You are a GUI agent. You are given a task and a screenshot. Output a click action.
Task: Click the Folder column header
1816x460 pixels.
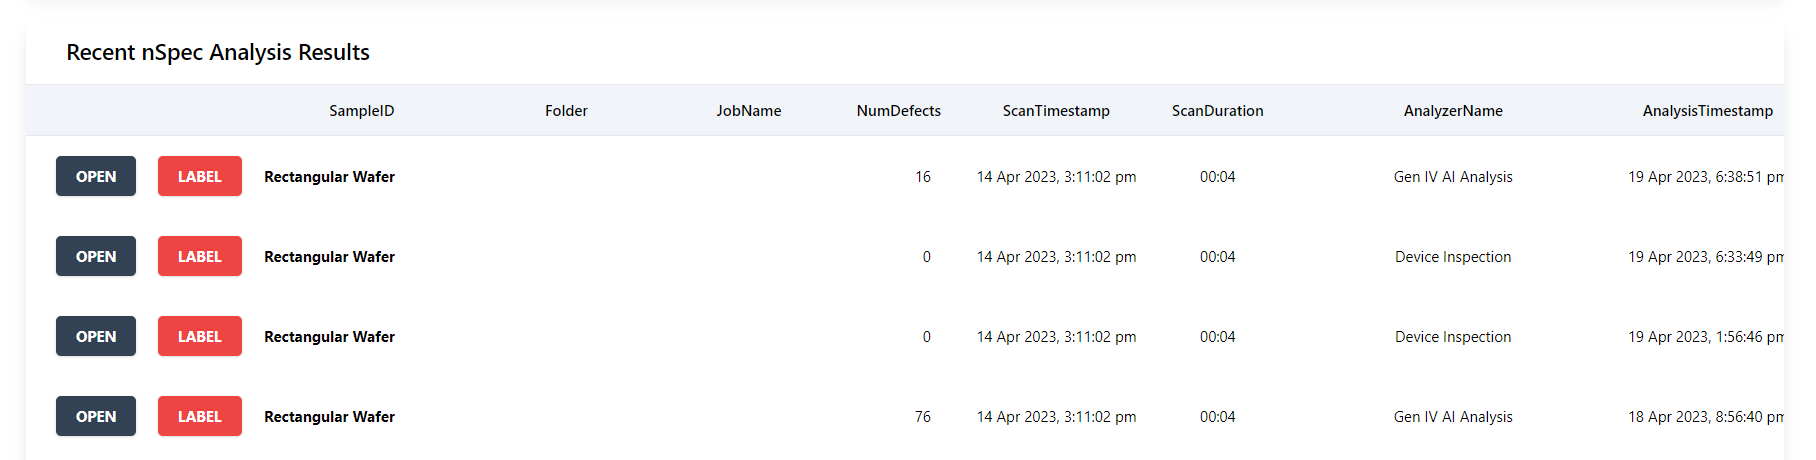pyautogui.click(x=566, y=111)
